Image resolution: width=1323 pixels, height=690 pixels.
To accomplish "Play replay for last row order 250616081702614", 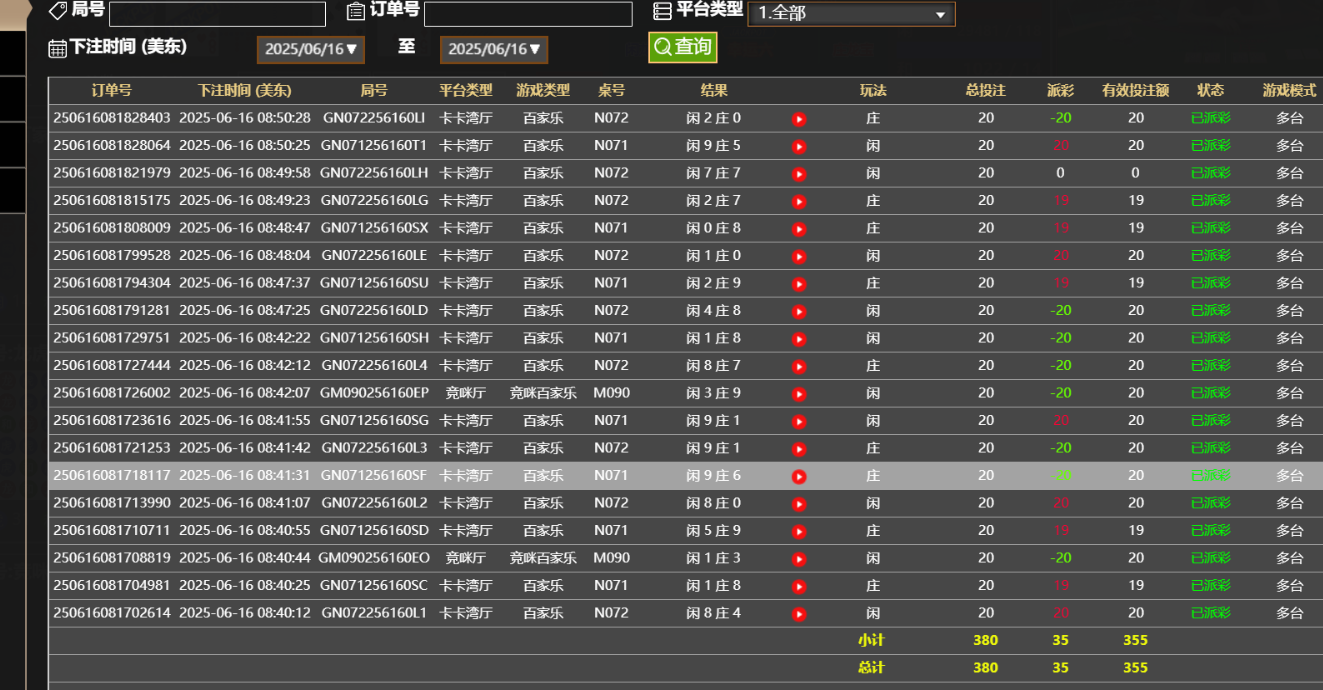I will pyautogui.click(x=798, y=613).
